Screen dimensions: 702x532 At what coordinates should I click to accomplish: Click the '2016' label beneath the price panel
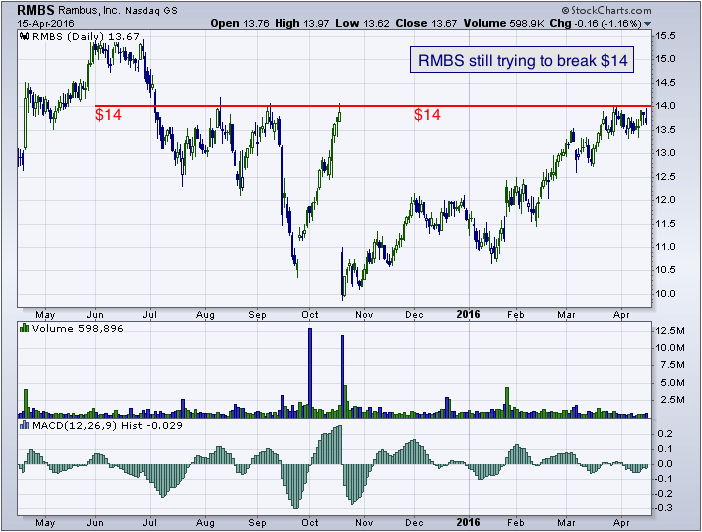(x=468, y=314)
